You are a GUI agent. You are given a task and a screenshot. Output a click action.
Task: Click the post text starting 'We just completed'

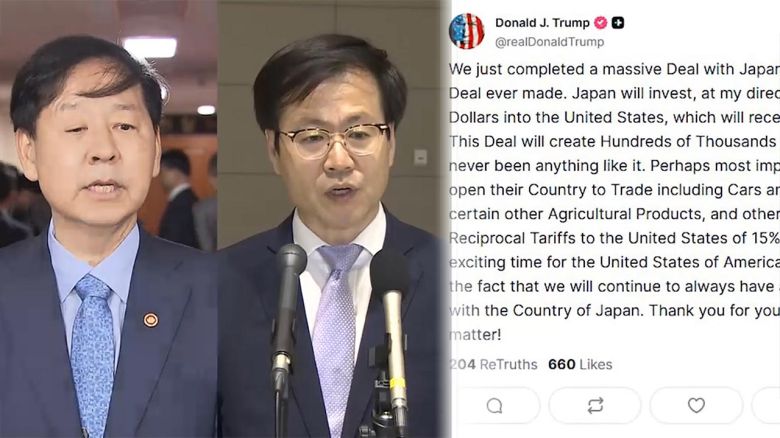tap(614, 202)
